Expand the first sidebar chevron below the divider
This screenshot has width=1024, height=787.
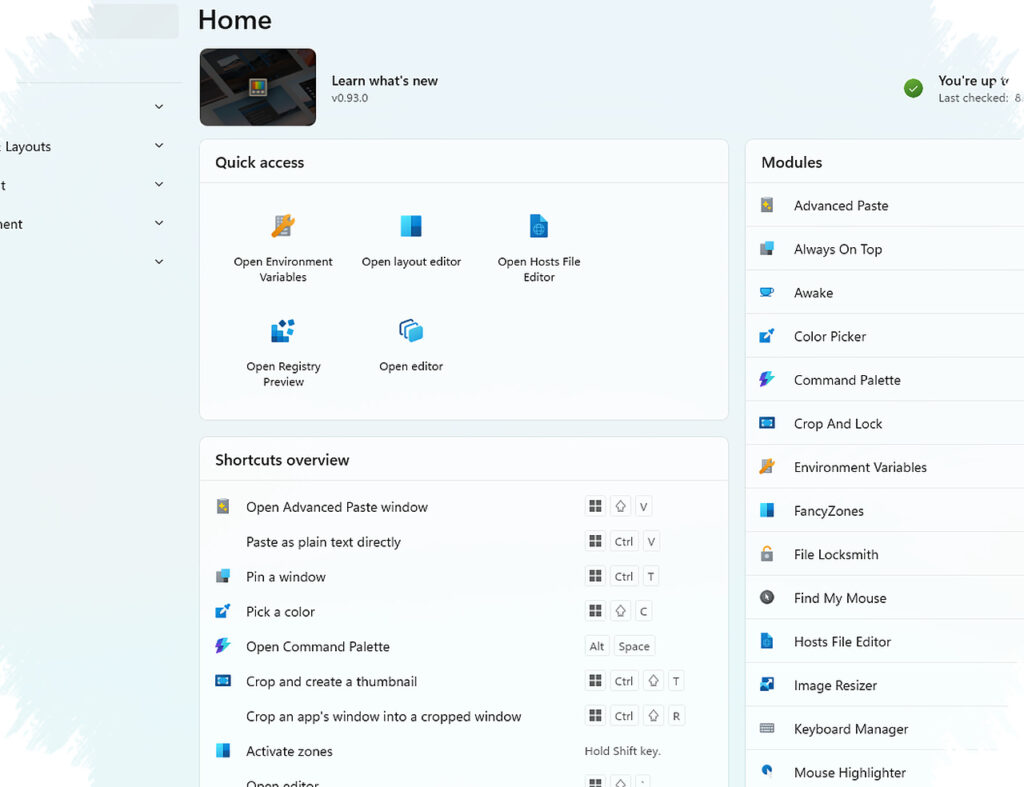(x=159, y=106)
